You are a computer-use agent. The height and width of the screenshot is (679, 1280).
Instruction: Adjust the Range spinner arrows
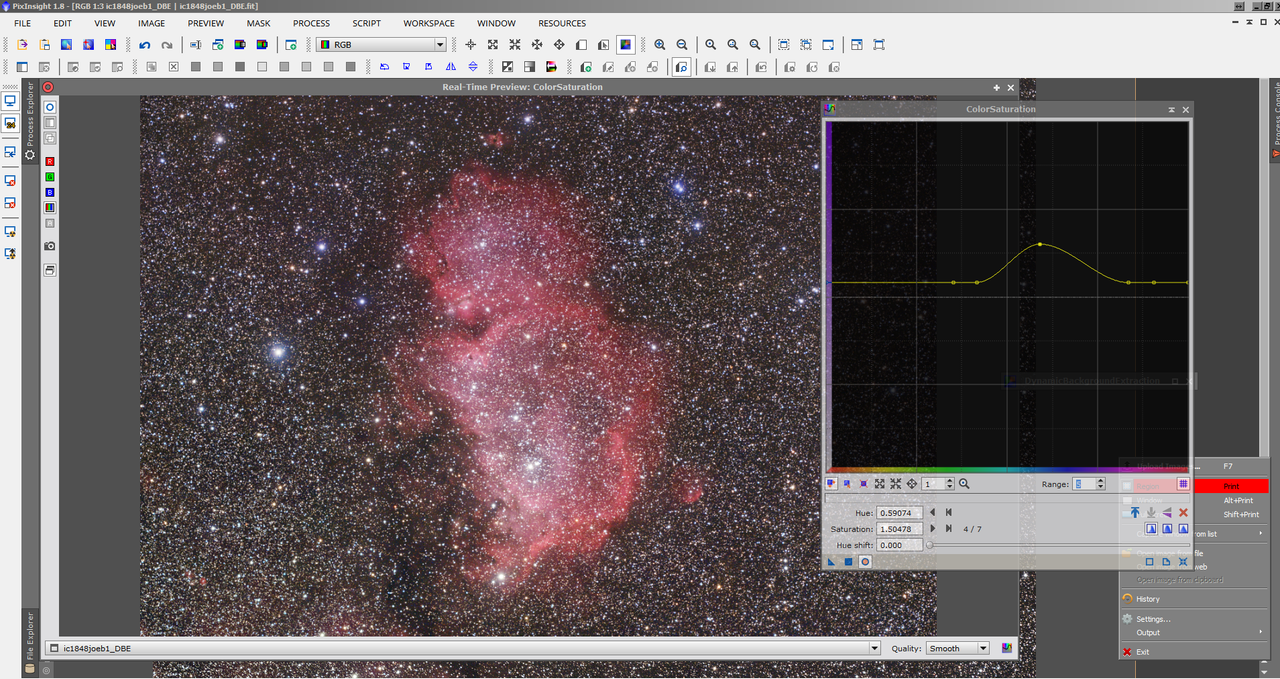click(1100, 483)
